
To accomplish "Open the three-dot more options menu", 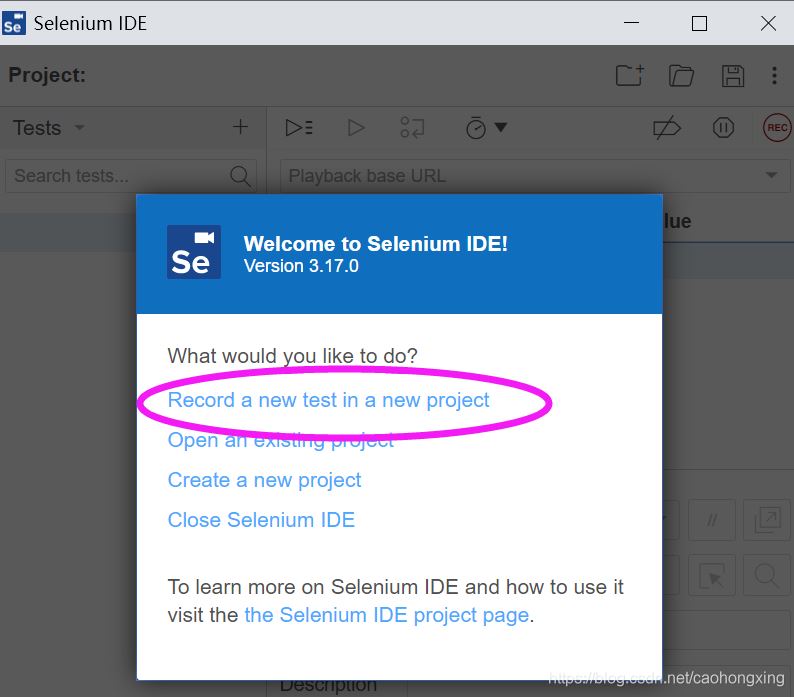I will [774, 75].
